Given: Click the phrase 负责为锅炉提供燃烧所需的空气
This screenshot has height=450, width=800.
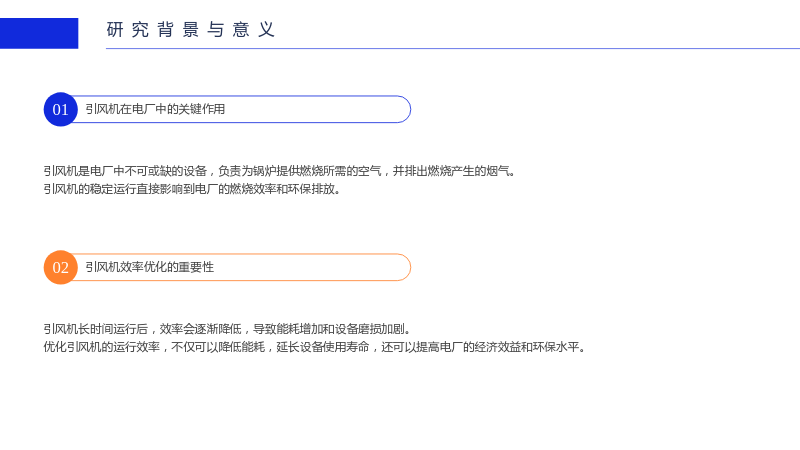Looking at the screenshot, I should click(x=299, y=171).
